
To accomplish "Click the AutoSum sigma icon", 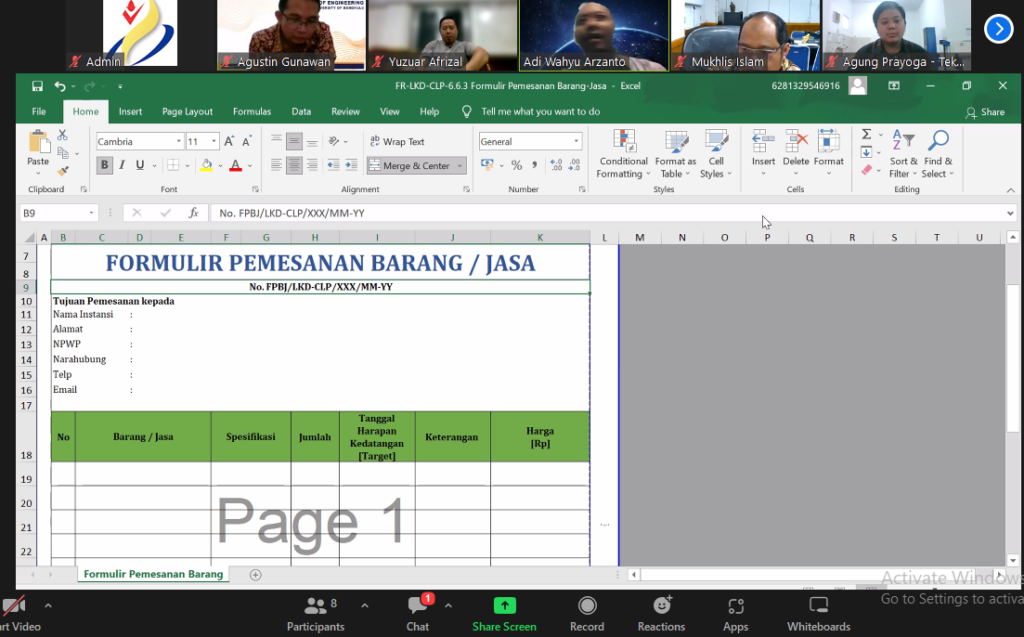I will click(866, 135).
